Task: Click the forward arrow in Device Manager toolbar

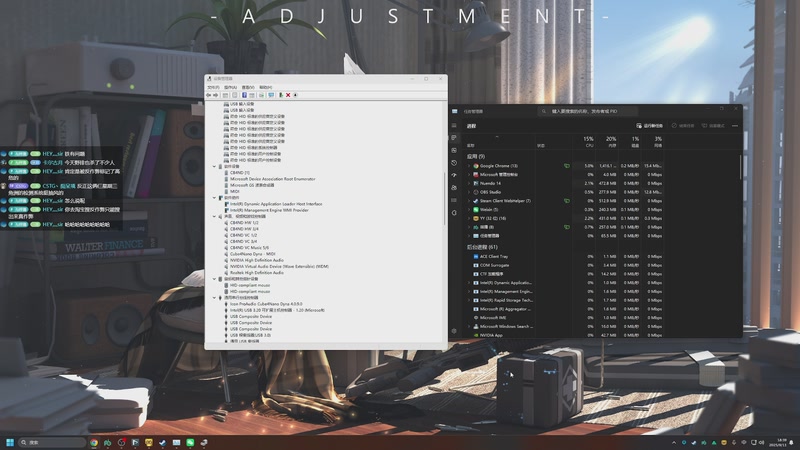Action: (215, 95)
